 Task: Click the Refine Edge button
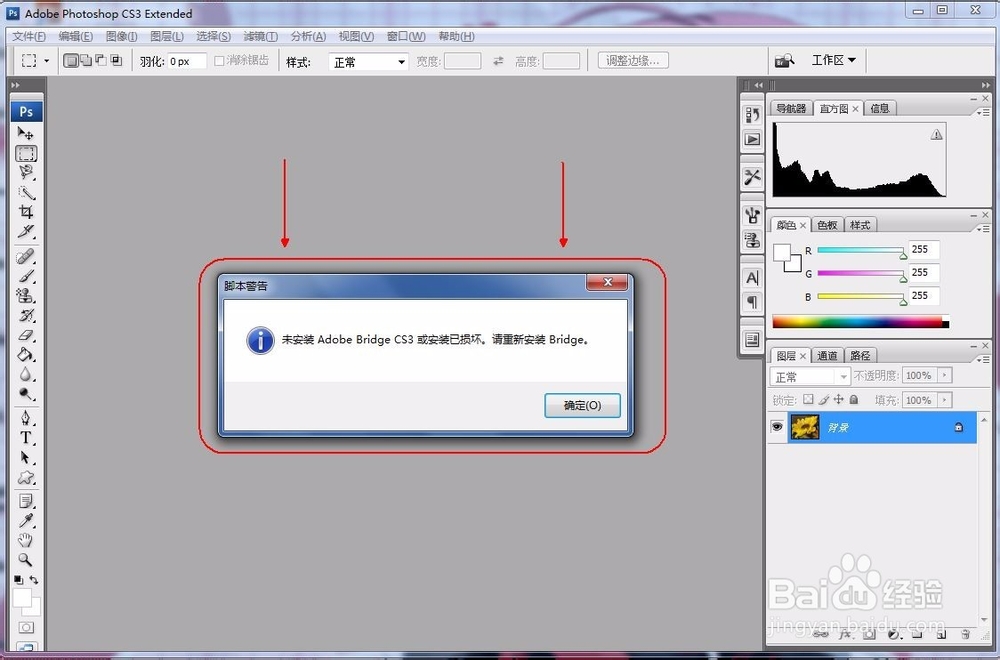click(633, 61)
